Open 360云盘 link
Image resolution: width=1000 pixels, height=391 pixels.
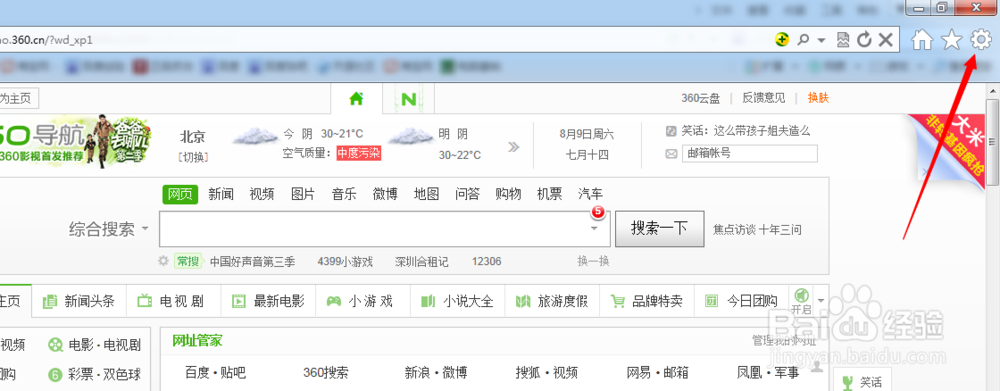[x=700, y=98]
